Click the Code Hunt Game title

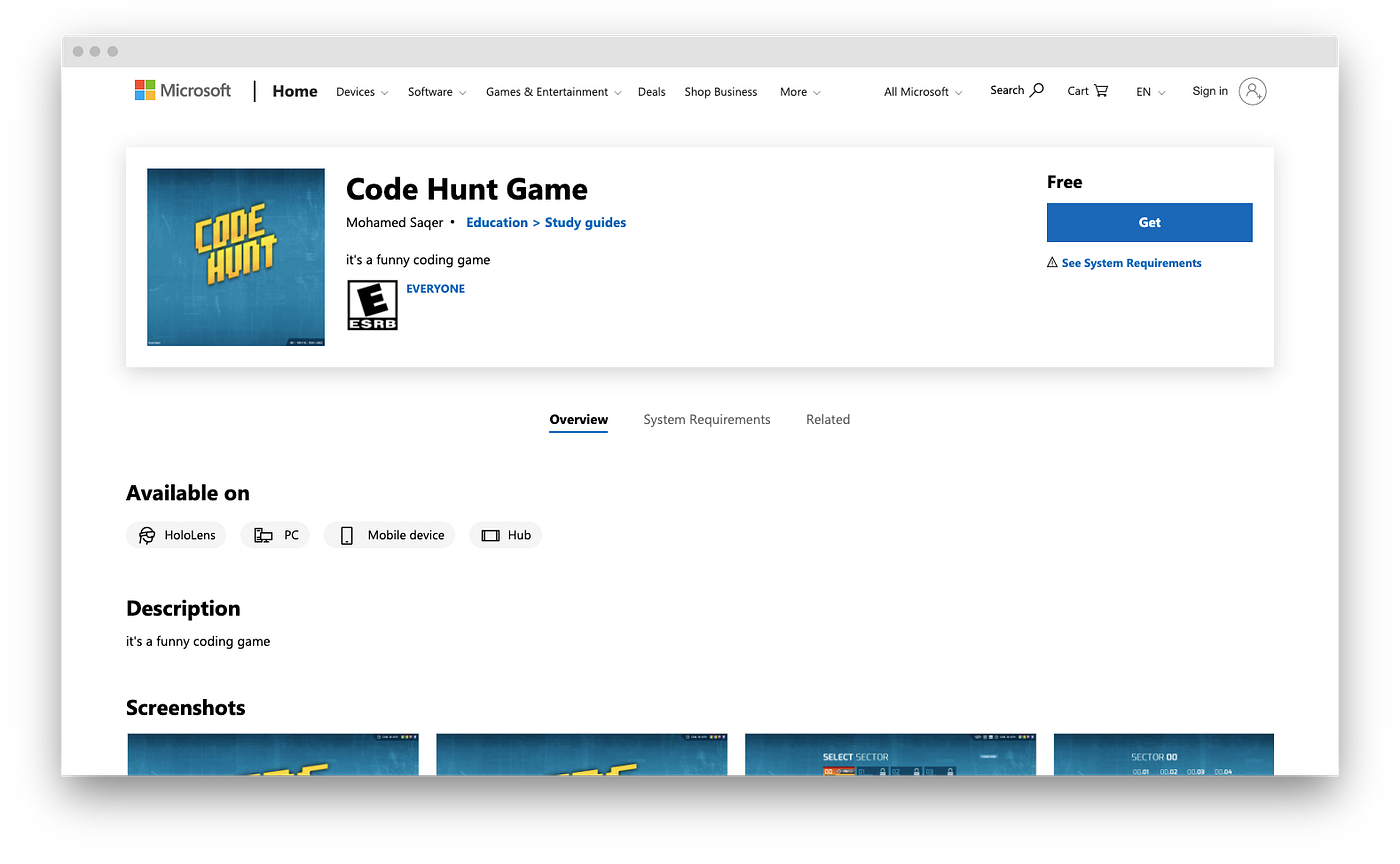coord(467,189)
